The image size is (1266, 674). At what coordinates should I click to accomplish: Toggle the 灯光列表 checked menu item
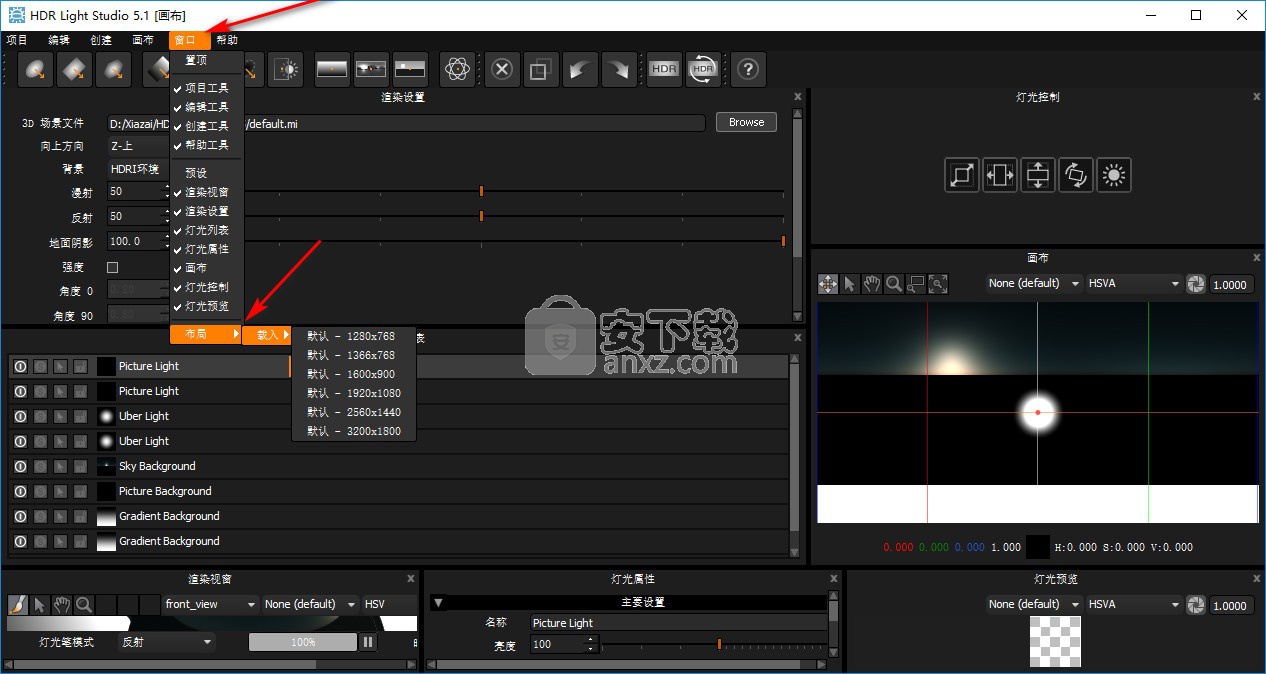click(x=207, y=230)
